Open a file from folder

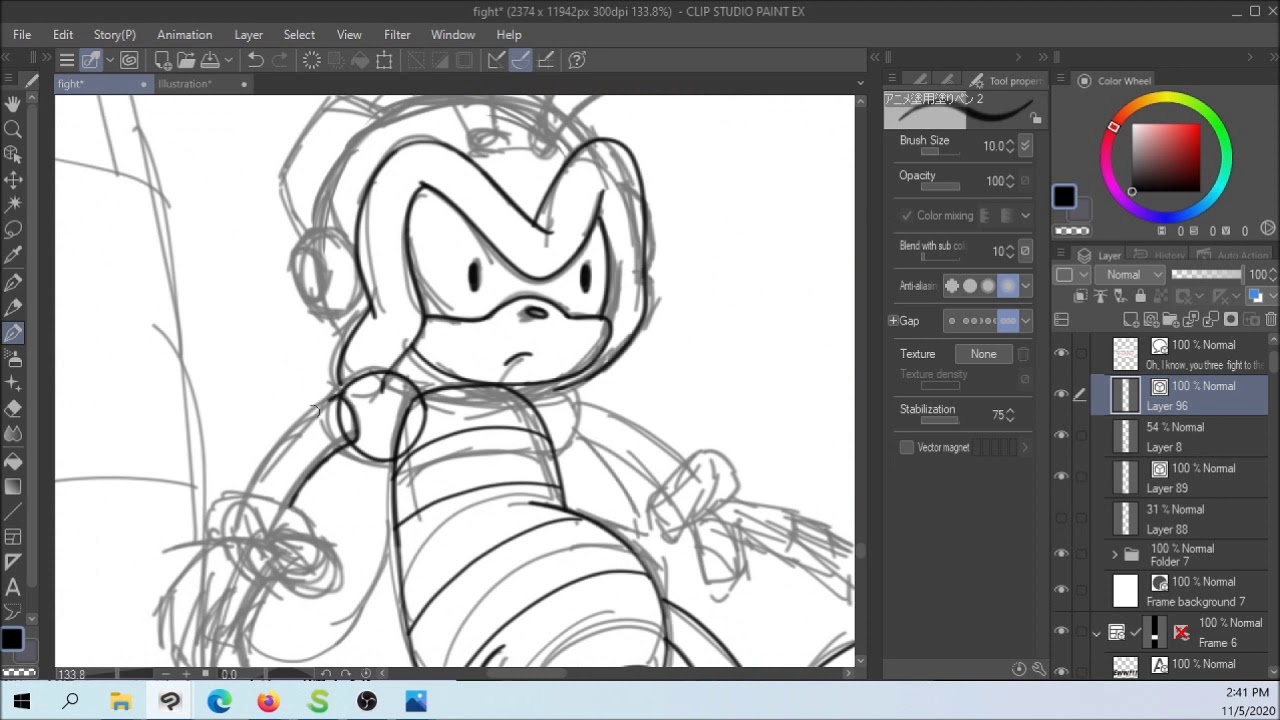pyautogui.click(x=186, y=60)
